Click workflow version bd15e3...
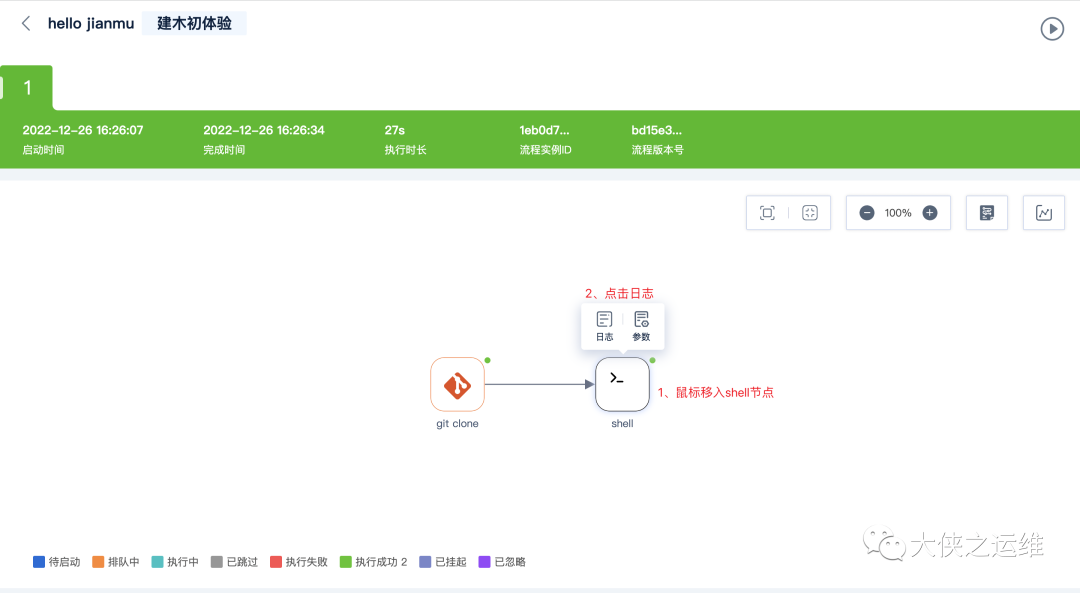The width and height of the screenshot is (1080, 593). click(656, 130)
